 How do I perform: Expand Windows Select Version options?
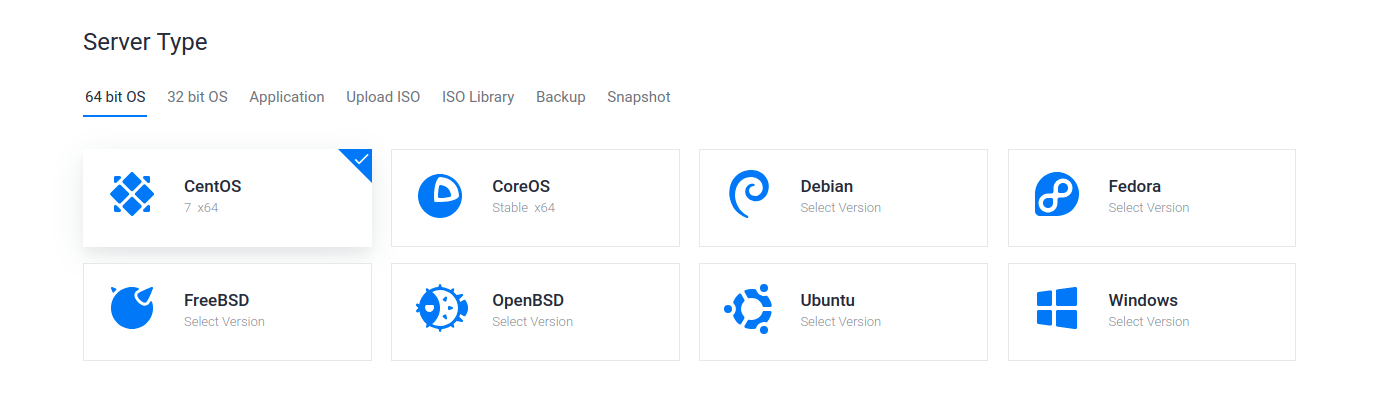click(1148, 322)
